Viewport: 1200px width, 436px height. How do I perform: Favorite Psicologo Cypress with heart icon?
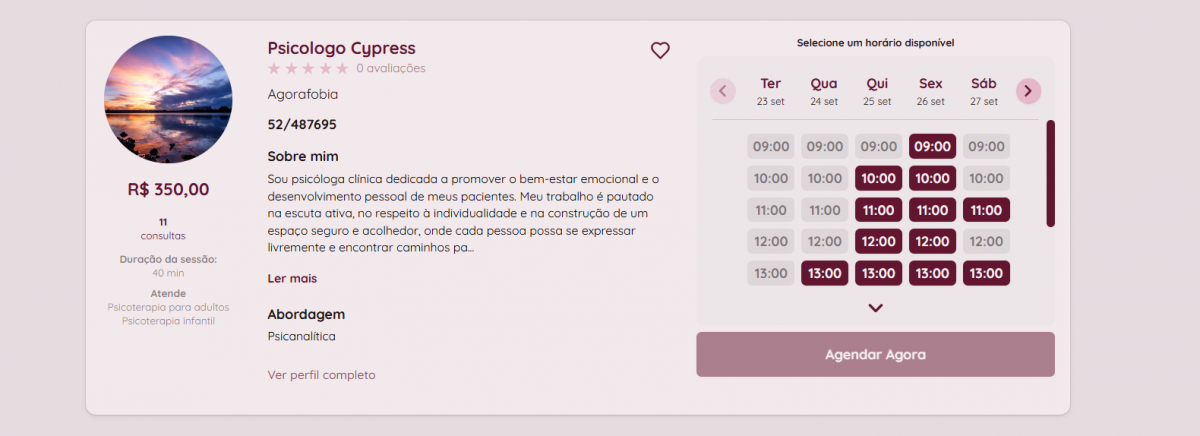660,50
